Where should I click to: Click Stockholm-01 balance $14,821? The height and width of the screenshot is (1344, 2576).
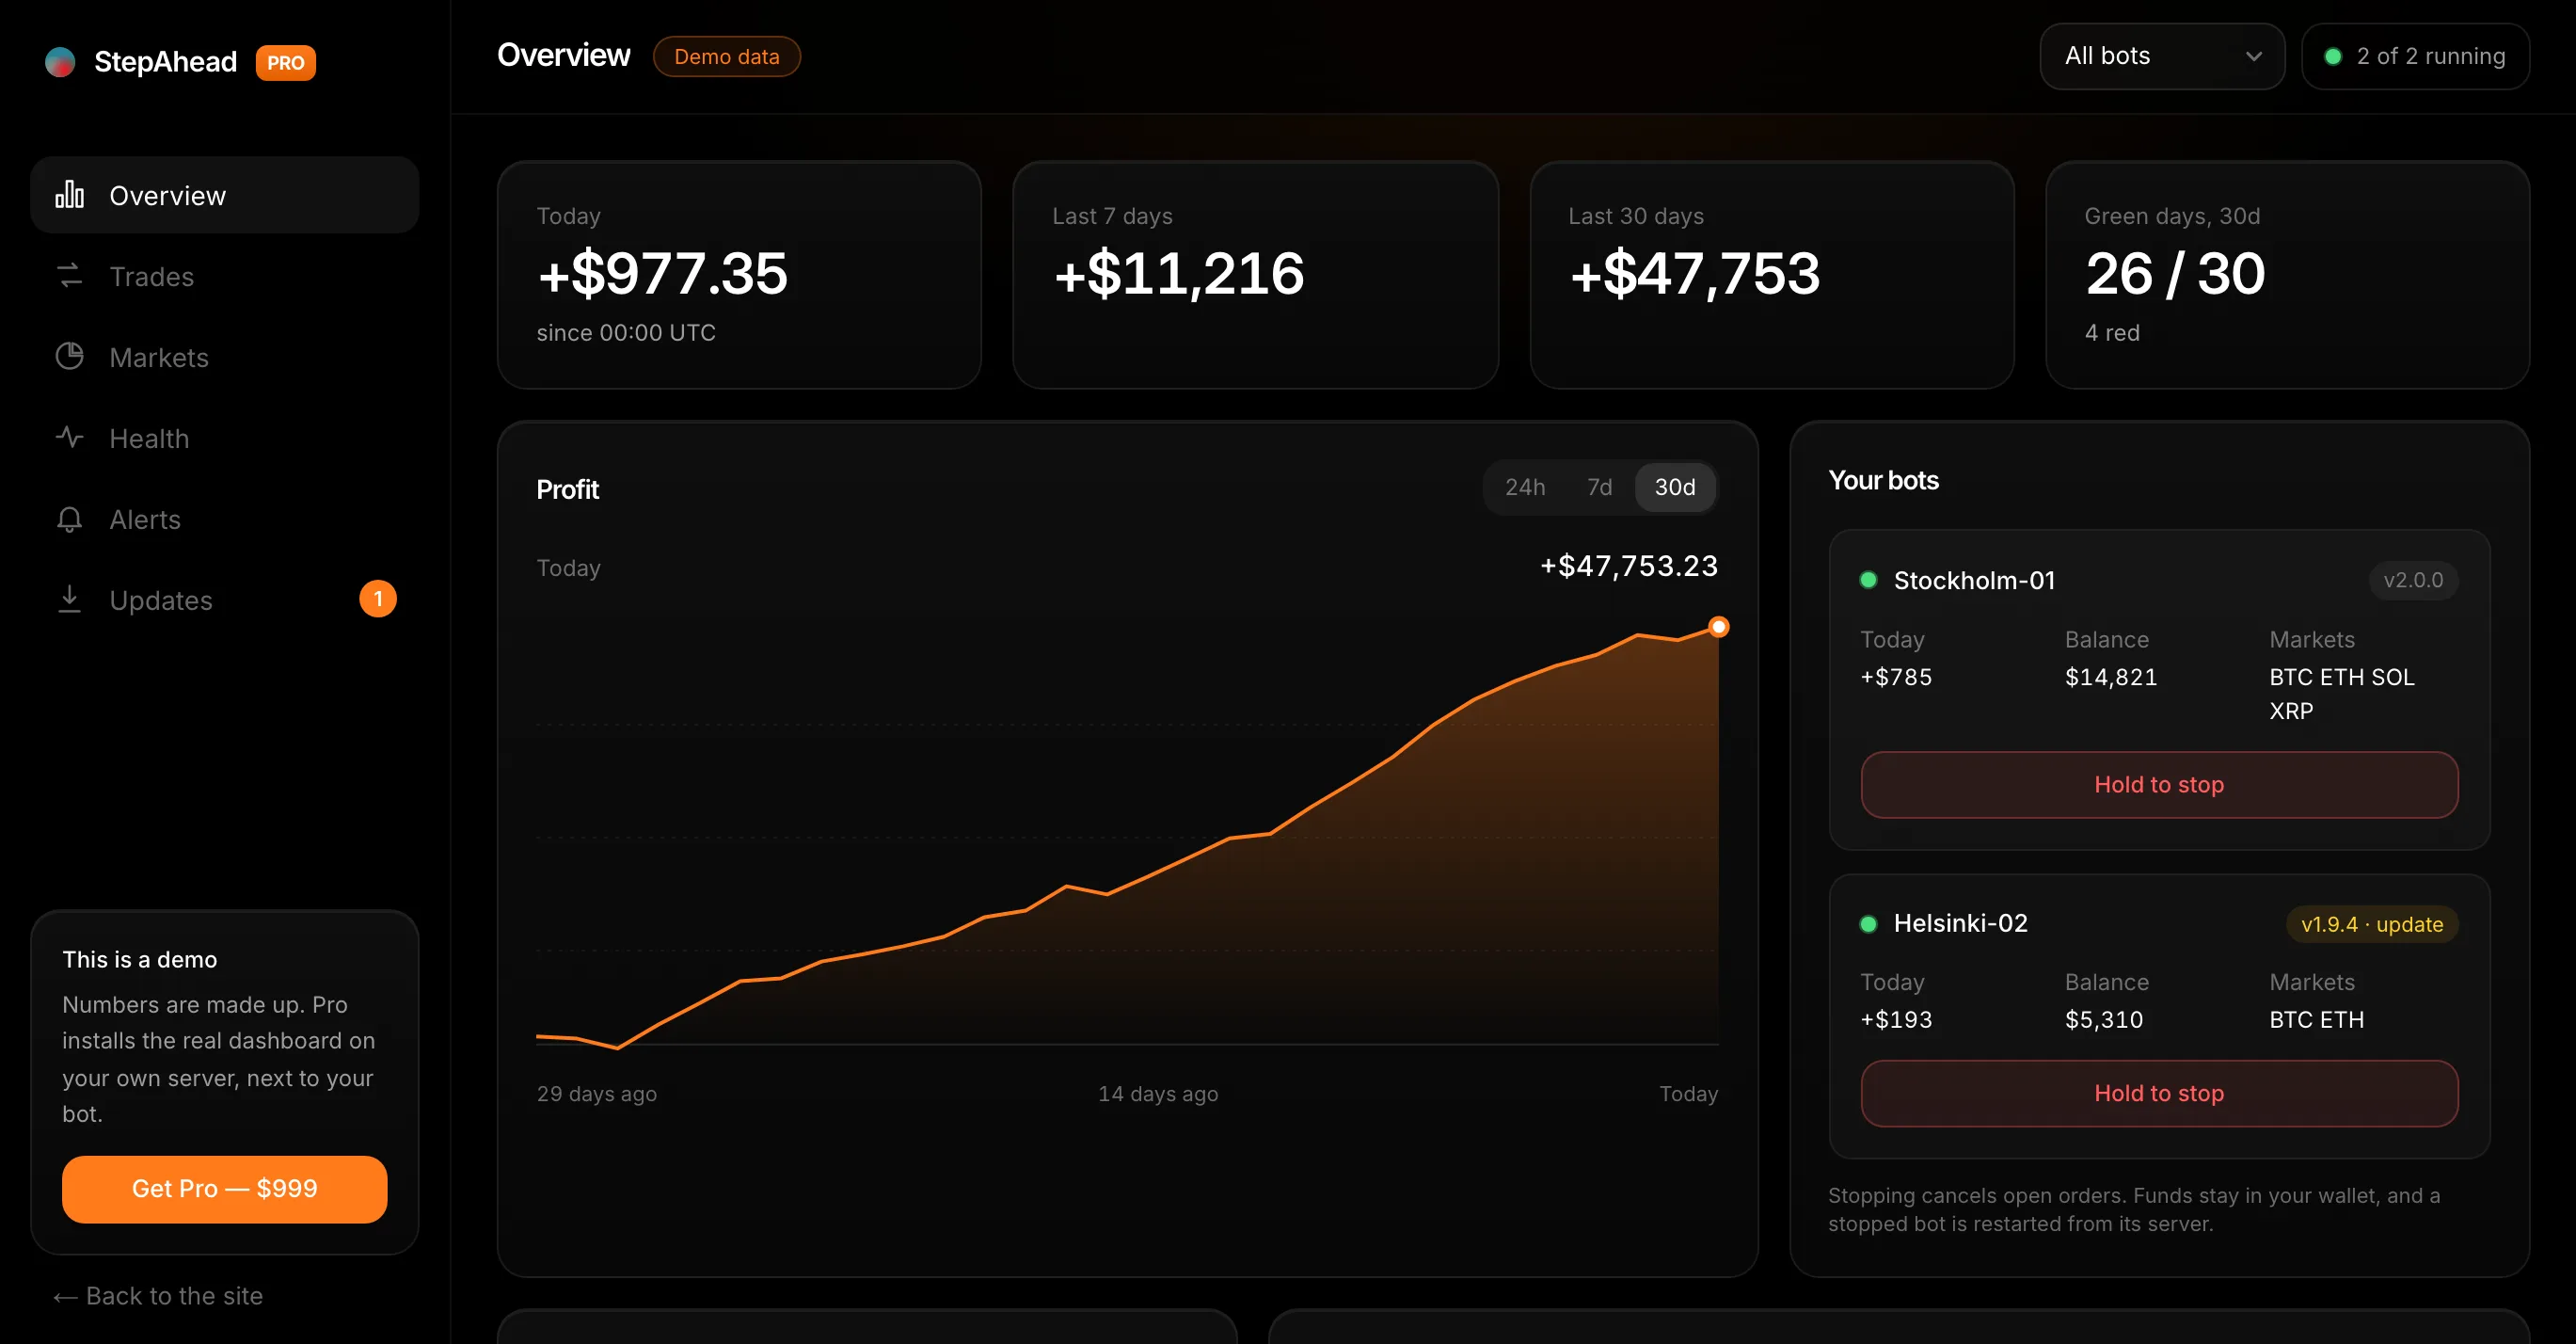[x=2111, y=677]
